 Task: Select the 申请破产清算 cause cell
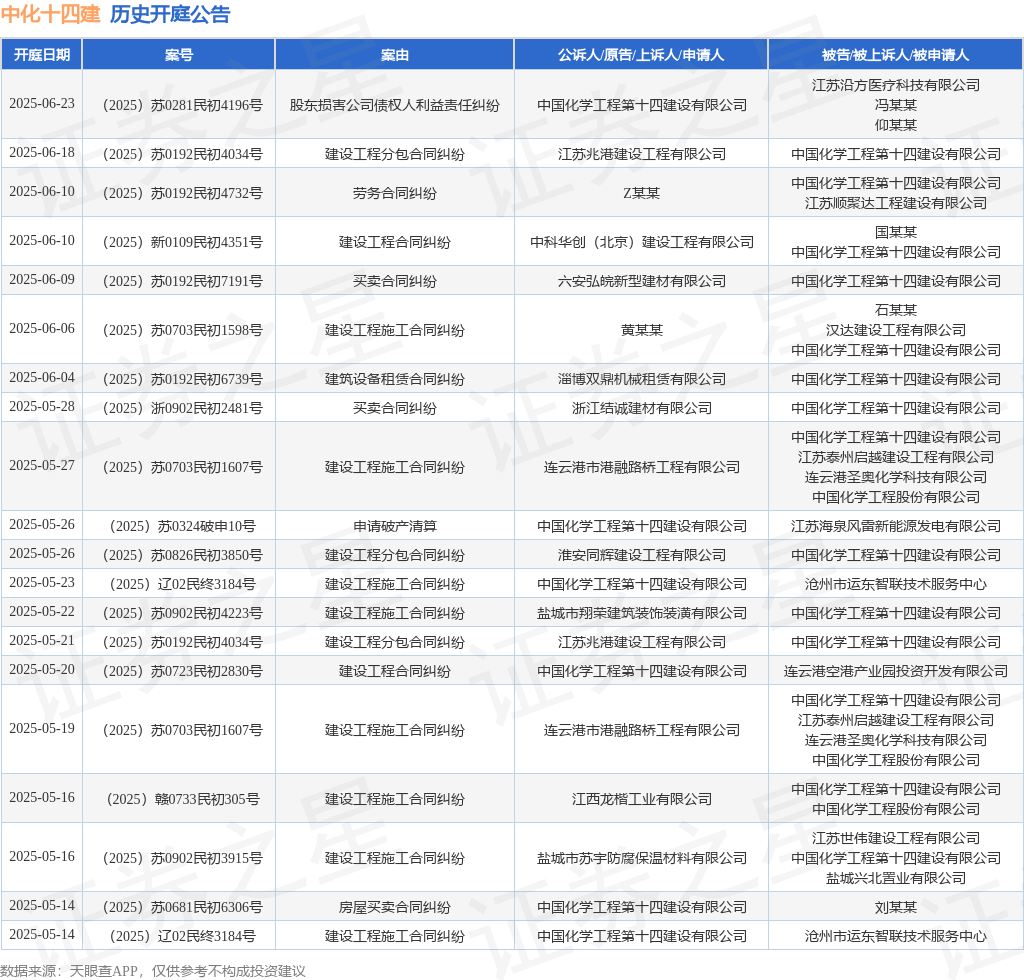(394, 526)
